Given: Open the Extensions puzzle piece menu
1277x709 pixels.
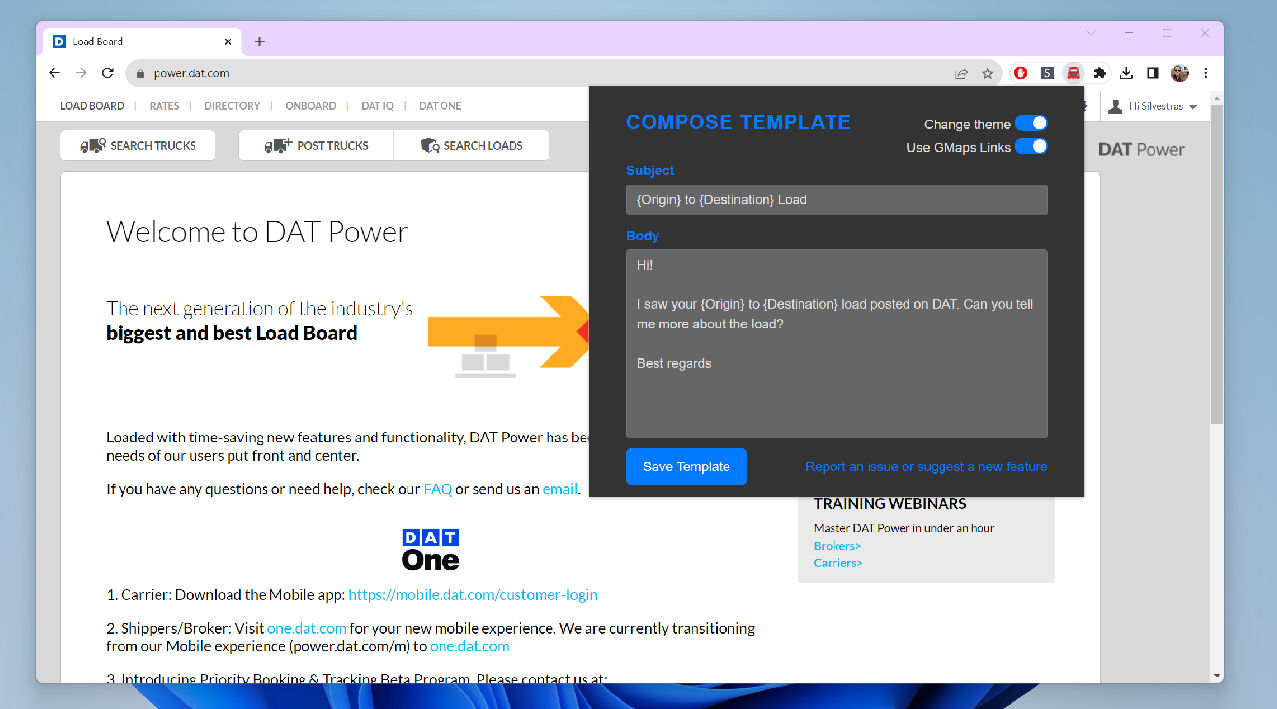Looking at the screenshot, I should pyautogui.click(x=1100, y=73).
